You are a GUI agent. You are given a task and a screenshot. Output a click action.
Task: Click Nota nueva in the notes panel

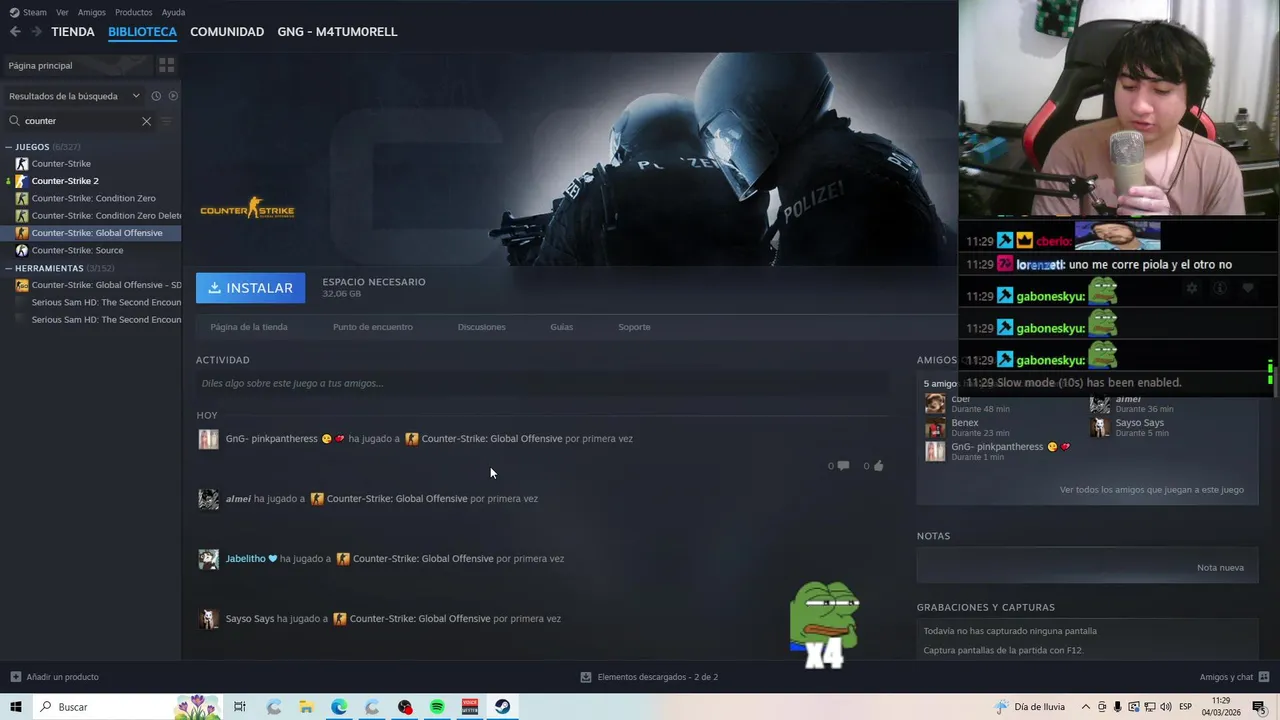coord(1220,568)
